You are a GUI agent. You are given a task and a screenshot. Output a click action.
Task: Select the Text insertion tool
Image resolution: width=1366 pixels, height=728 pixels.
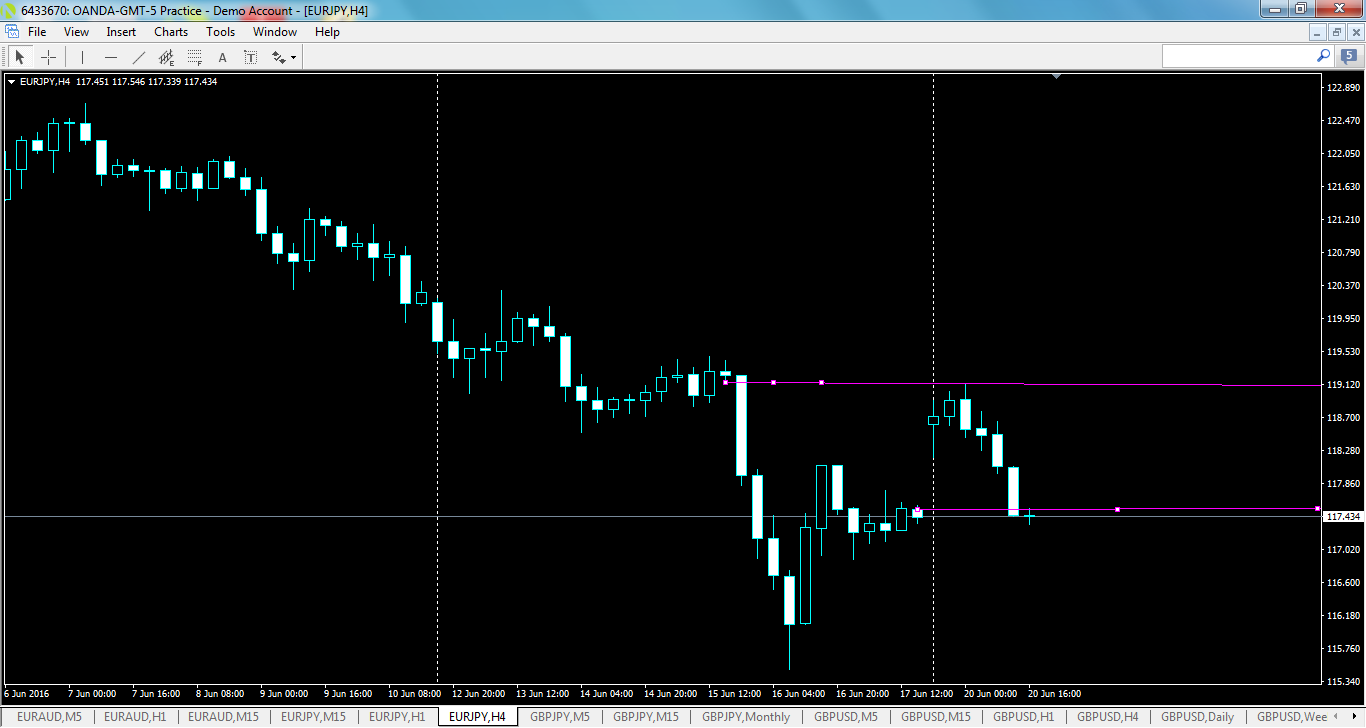222,56
